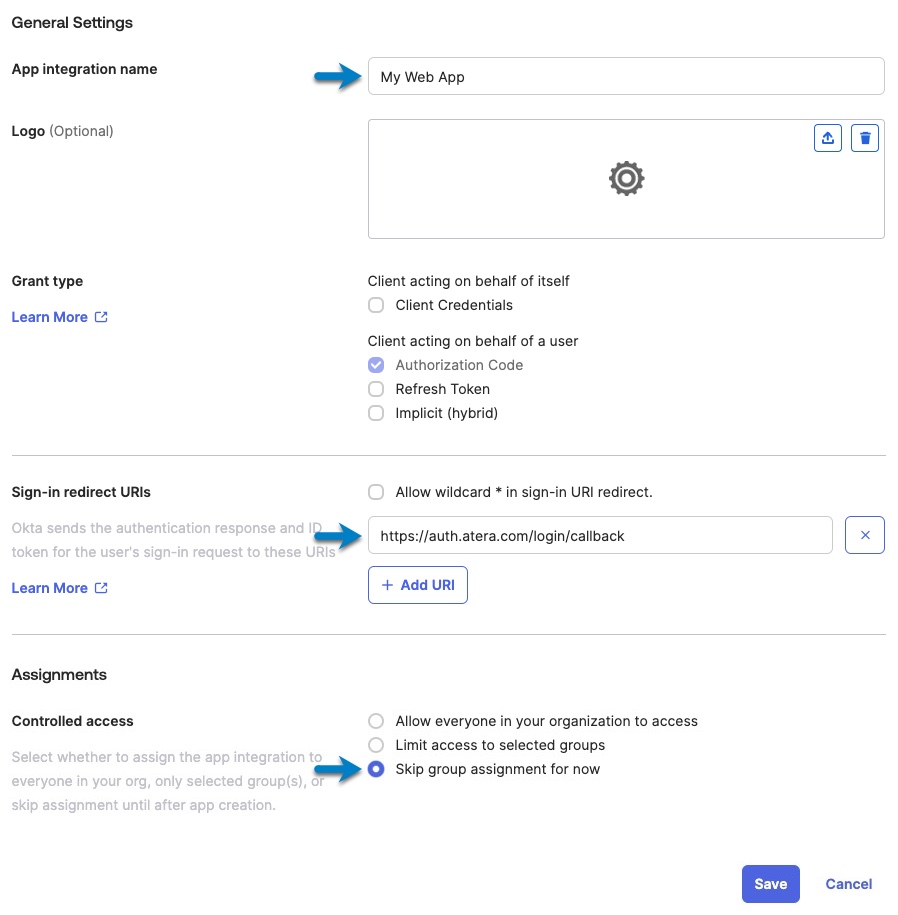Viewport: 898px width, 915px height.
Task: Click the trash icon to delete logo
Action: pos(865,138)
